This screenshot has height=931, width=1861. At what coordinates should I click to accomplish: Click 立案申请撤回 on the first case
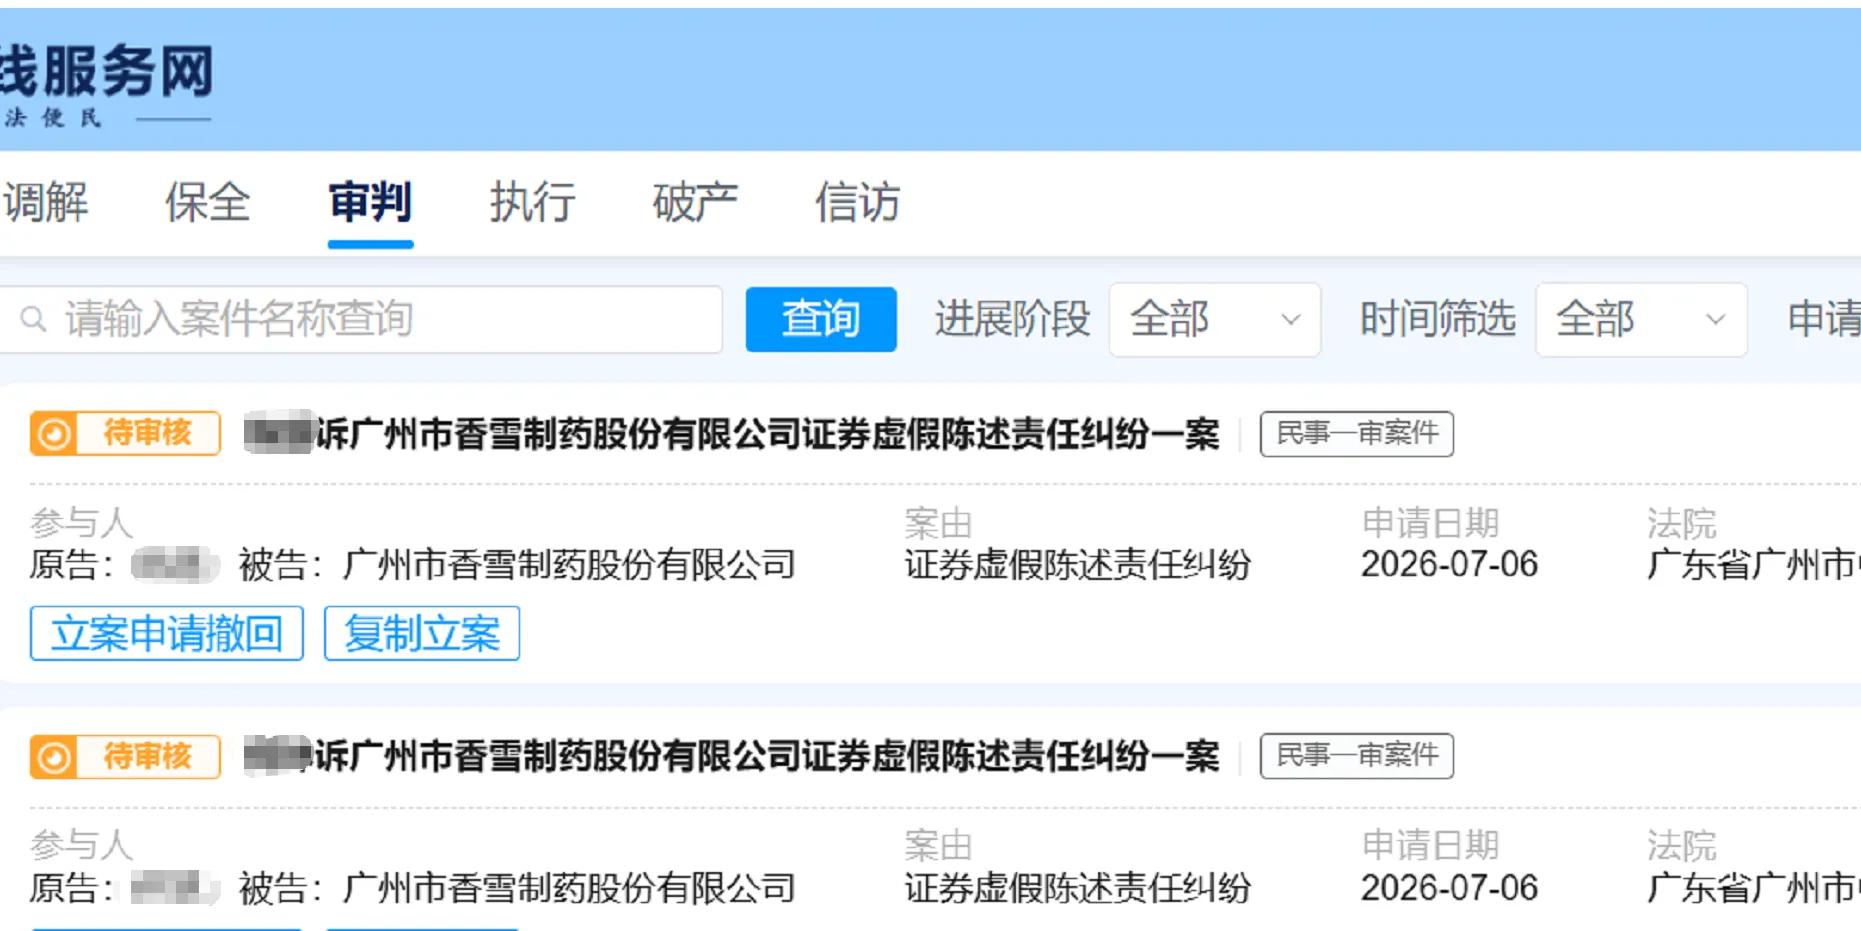point(167,633)
